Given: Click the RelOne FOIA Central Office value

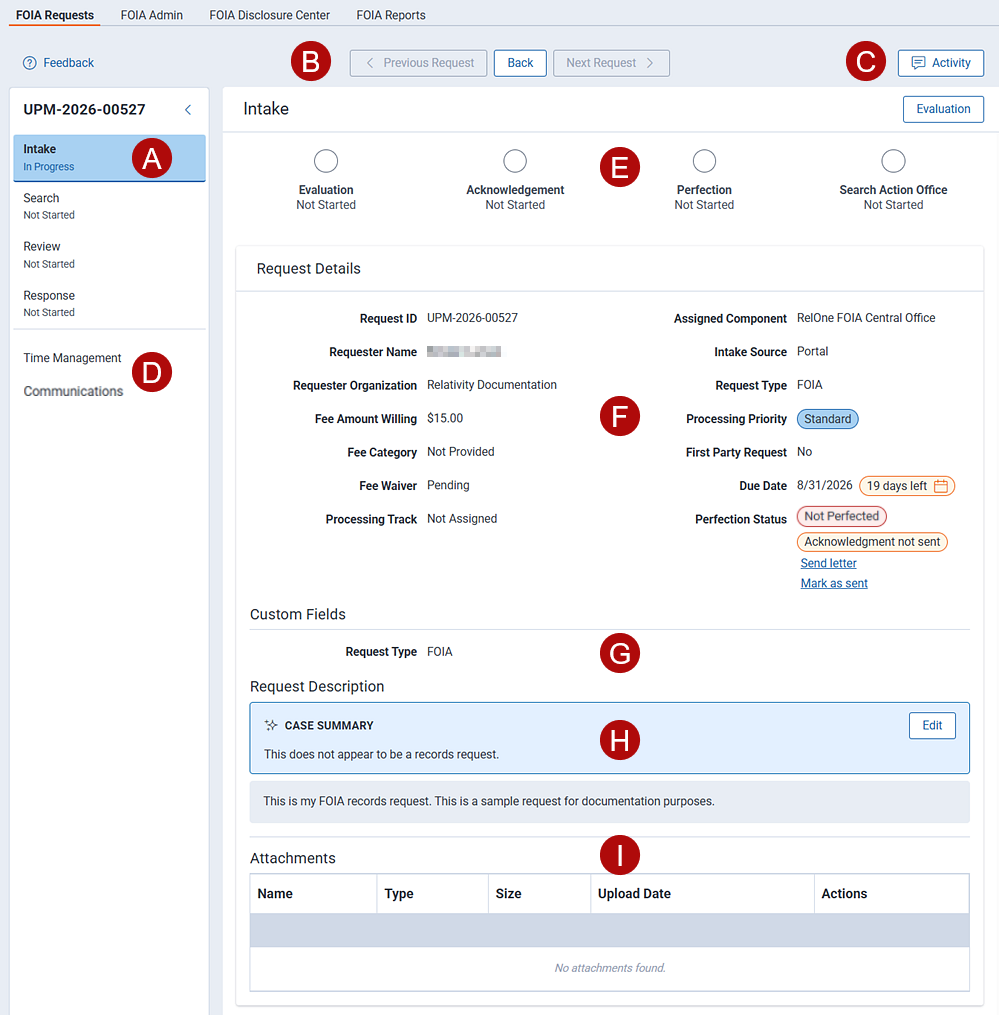Looking at the screenshot, I should tap(866, 318).
